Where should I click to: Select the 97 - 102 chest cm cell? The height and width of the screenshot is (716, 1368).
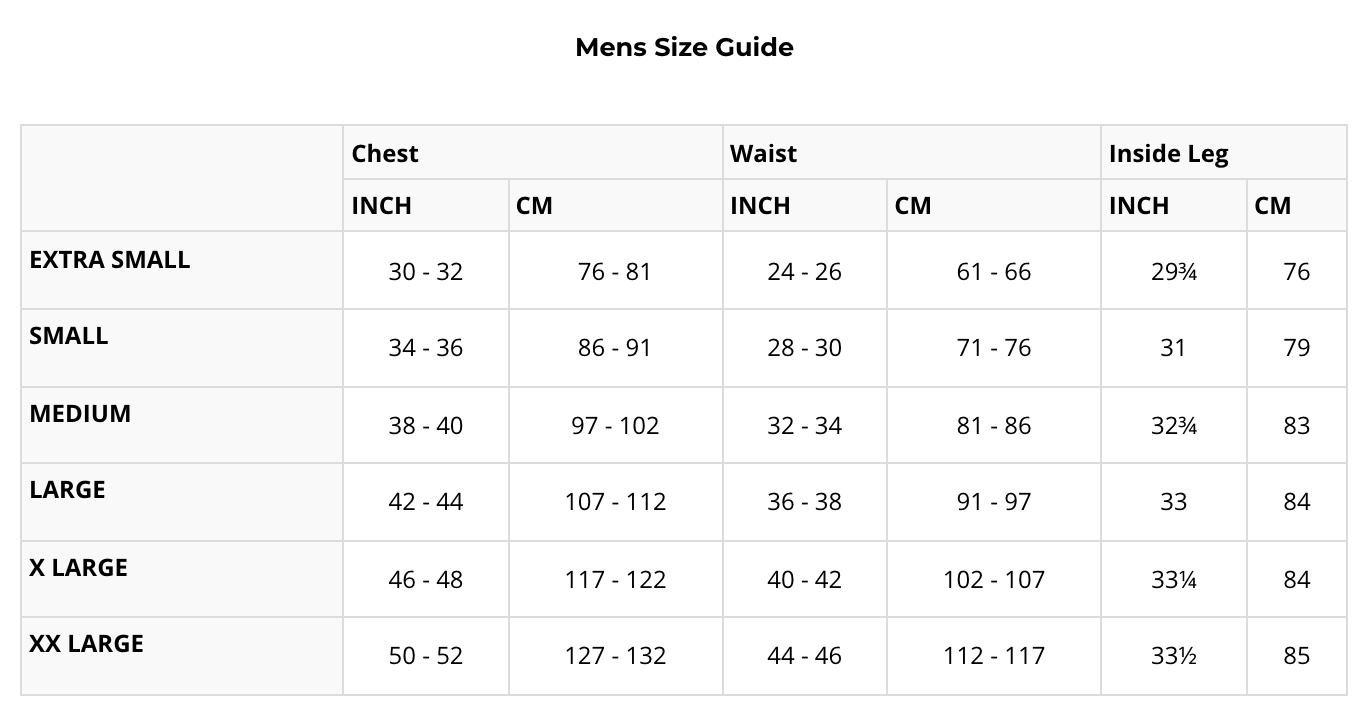615,425
